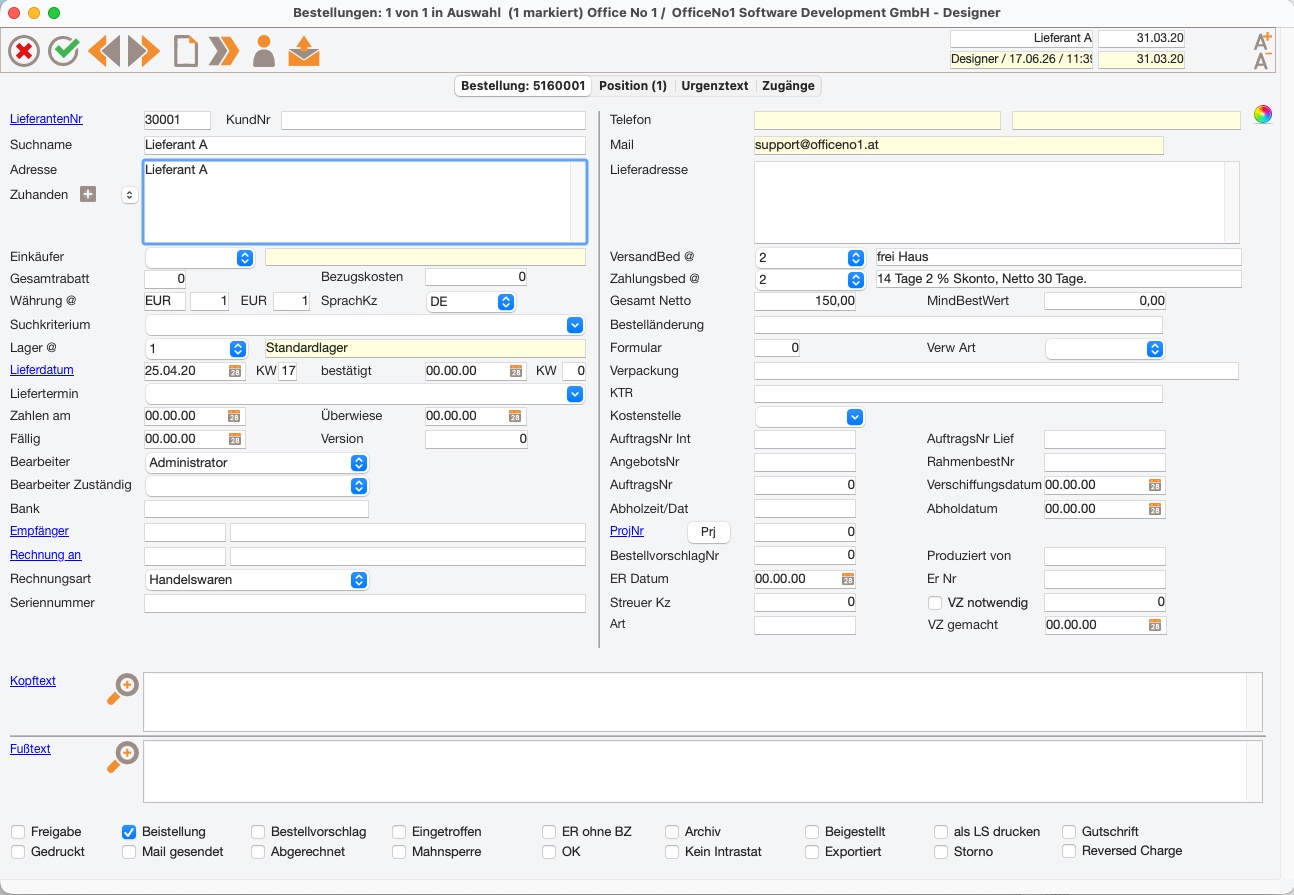The height and width of the screenshot is (895, 1294).
Task: Open the rainbow color wheel picker
Action: coord(1263,114)
